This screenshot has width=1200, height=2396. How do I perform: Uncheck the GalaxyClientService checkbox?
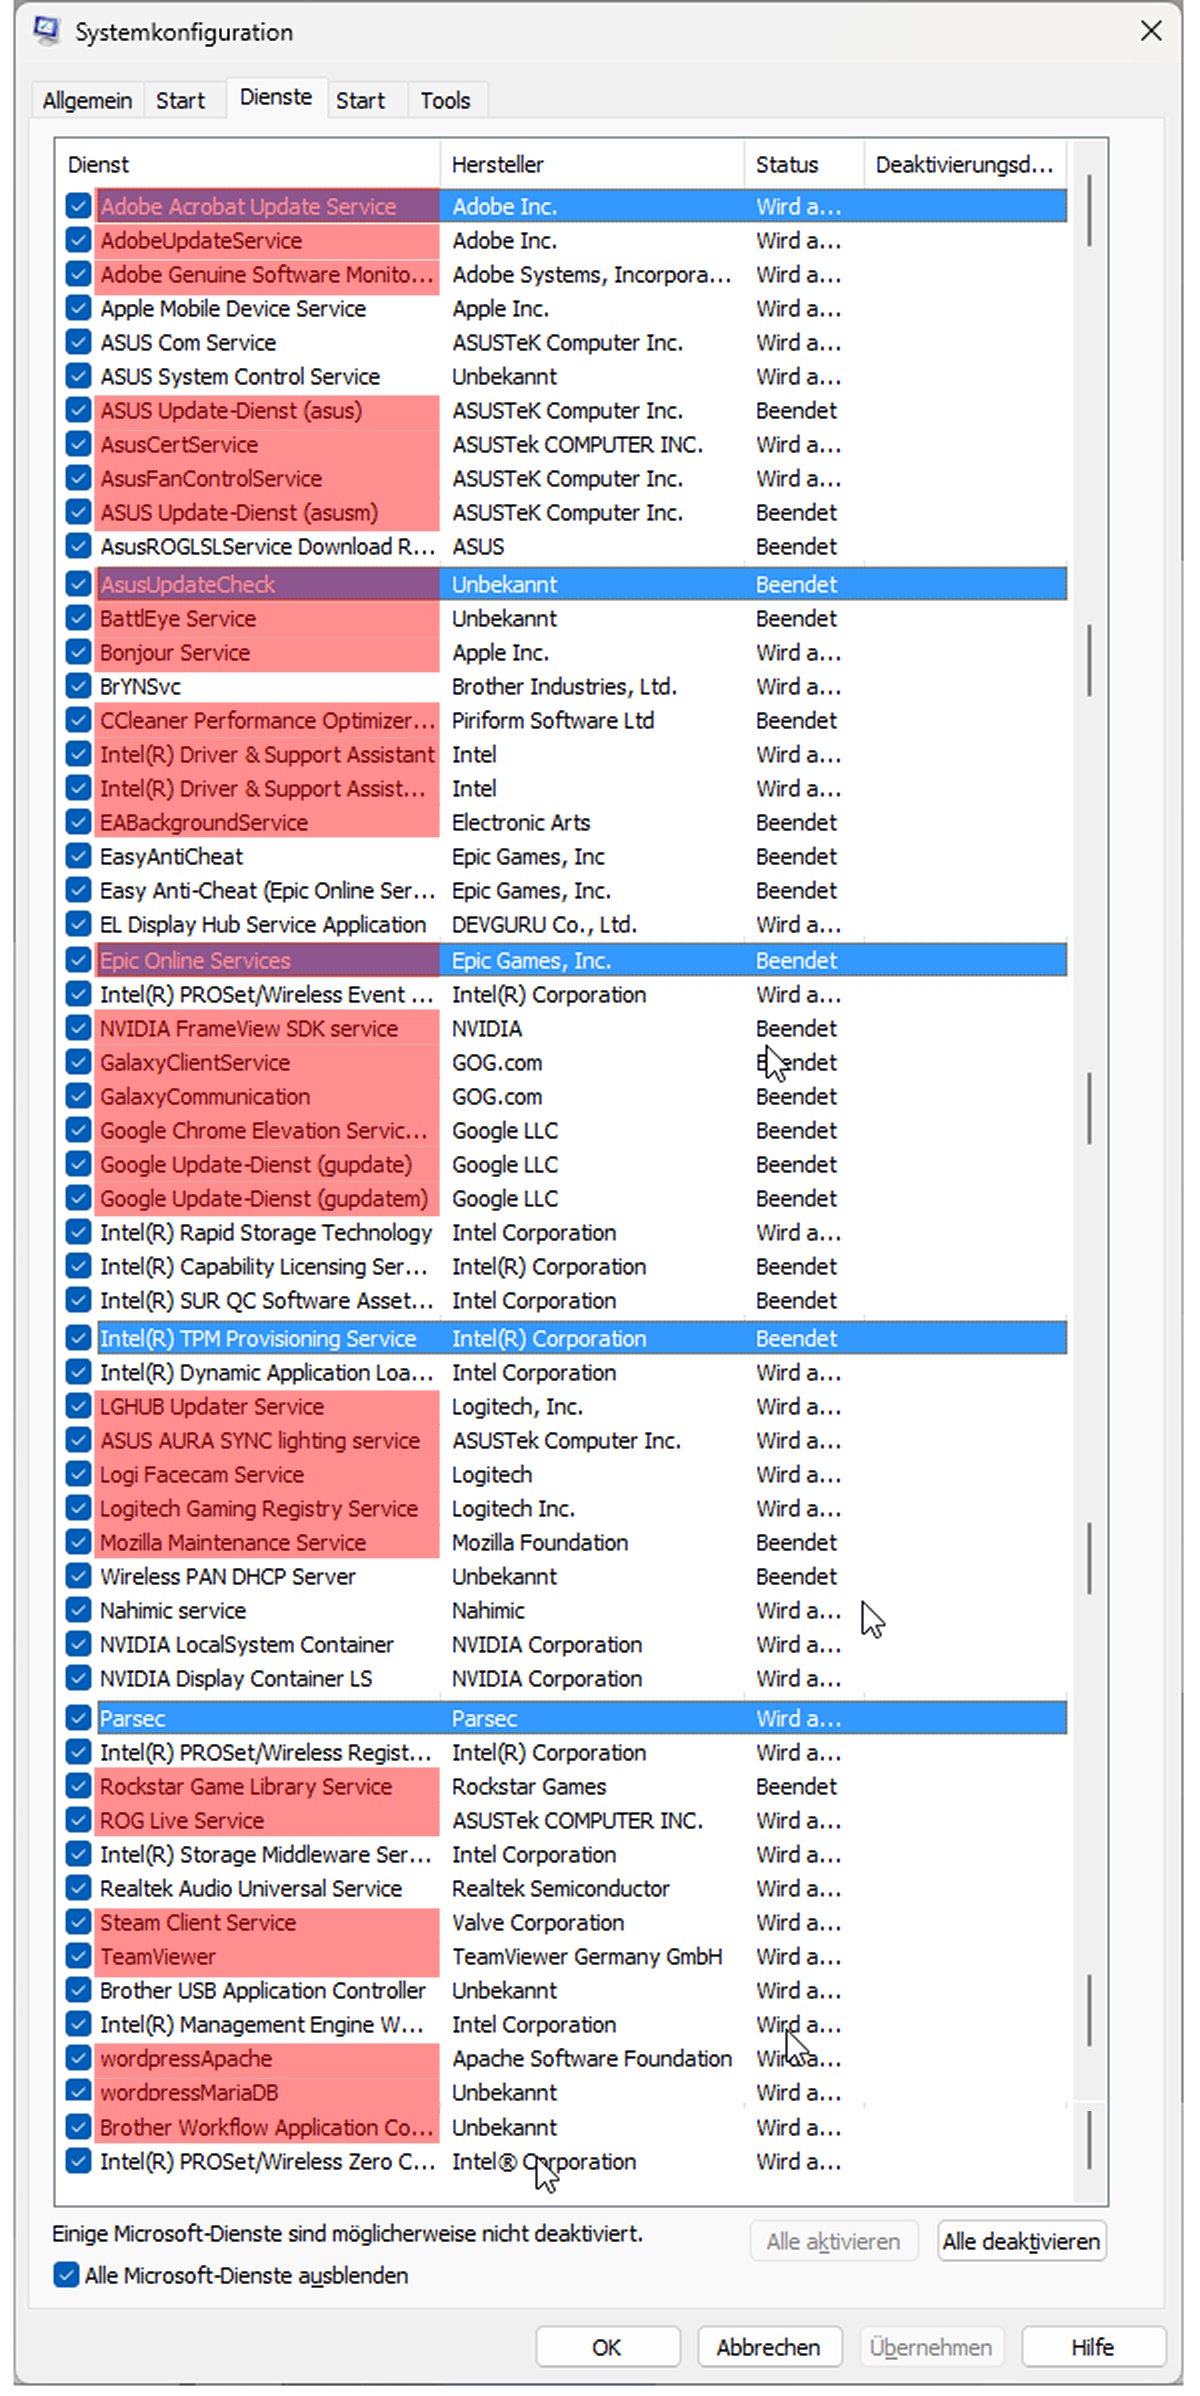click(x=78, y=1062)
